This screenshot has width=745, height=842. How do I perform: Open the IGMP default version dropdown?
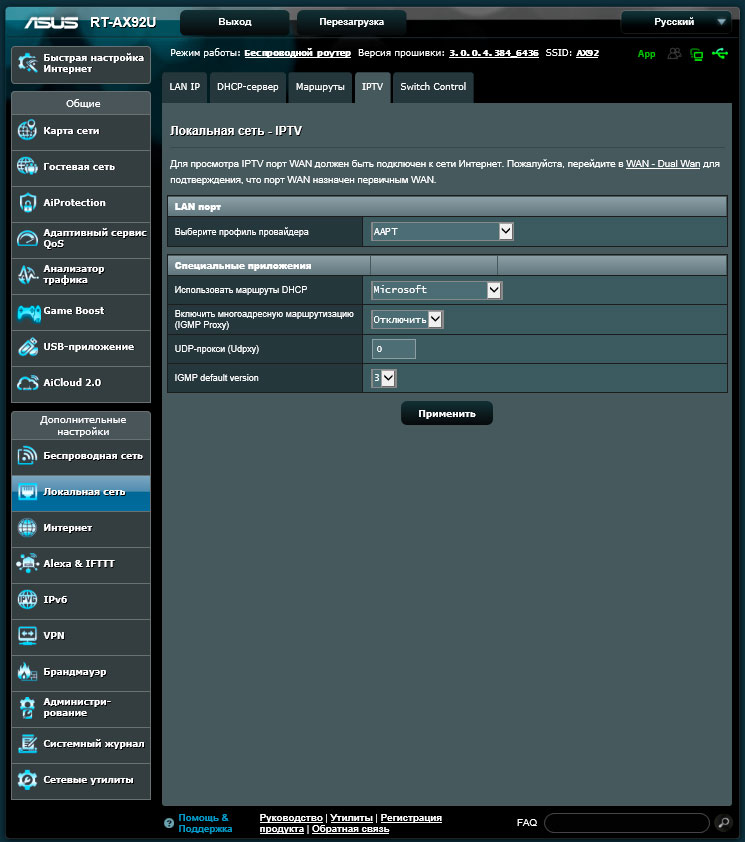click(384, 378)
